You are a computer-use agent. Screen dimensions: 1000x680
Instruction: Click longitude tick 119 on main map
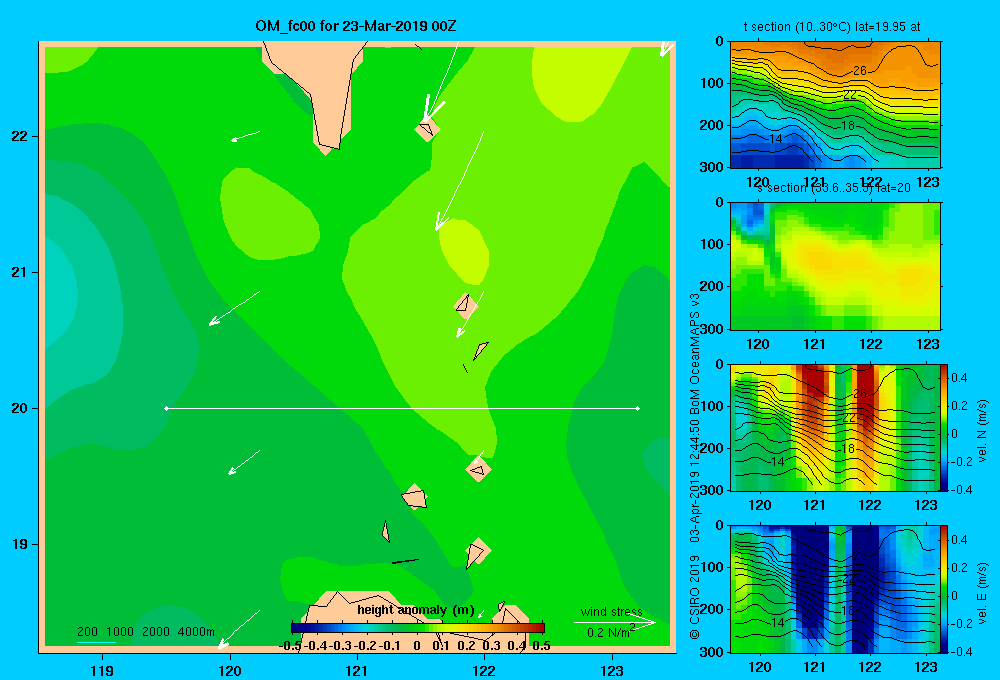point(102,670)
